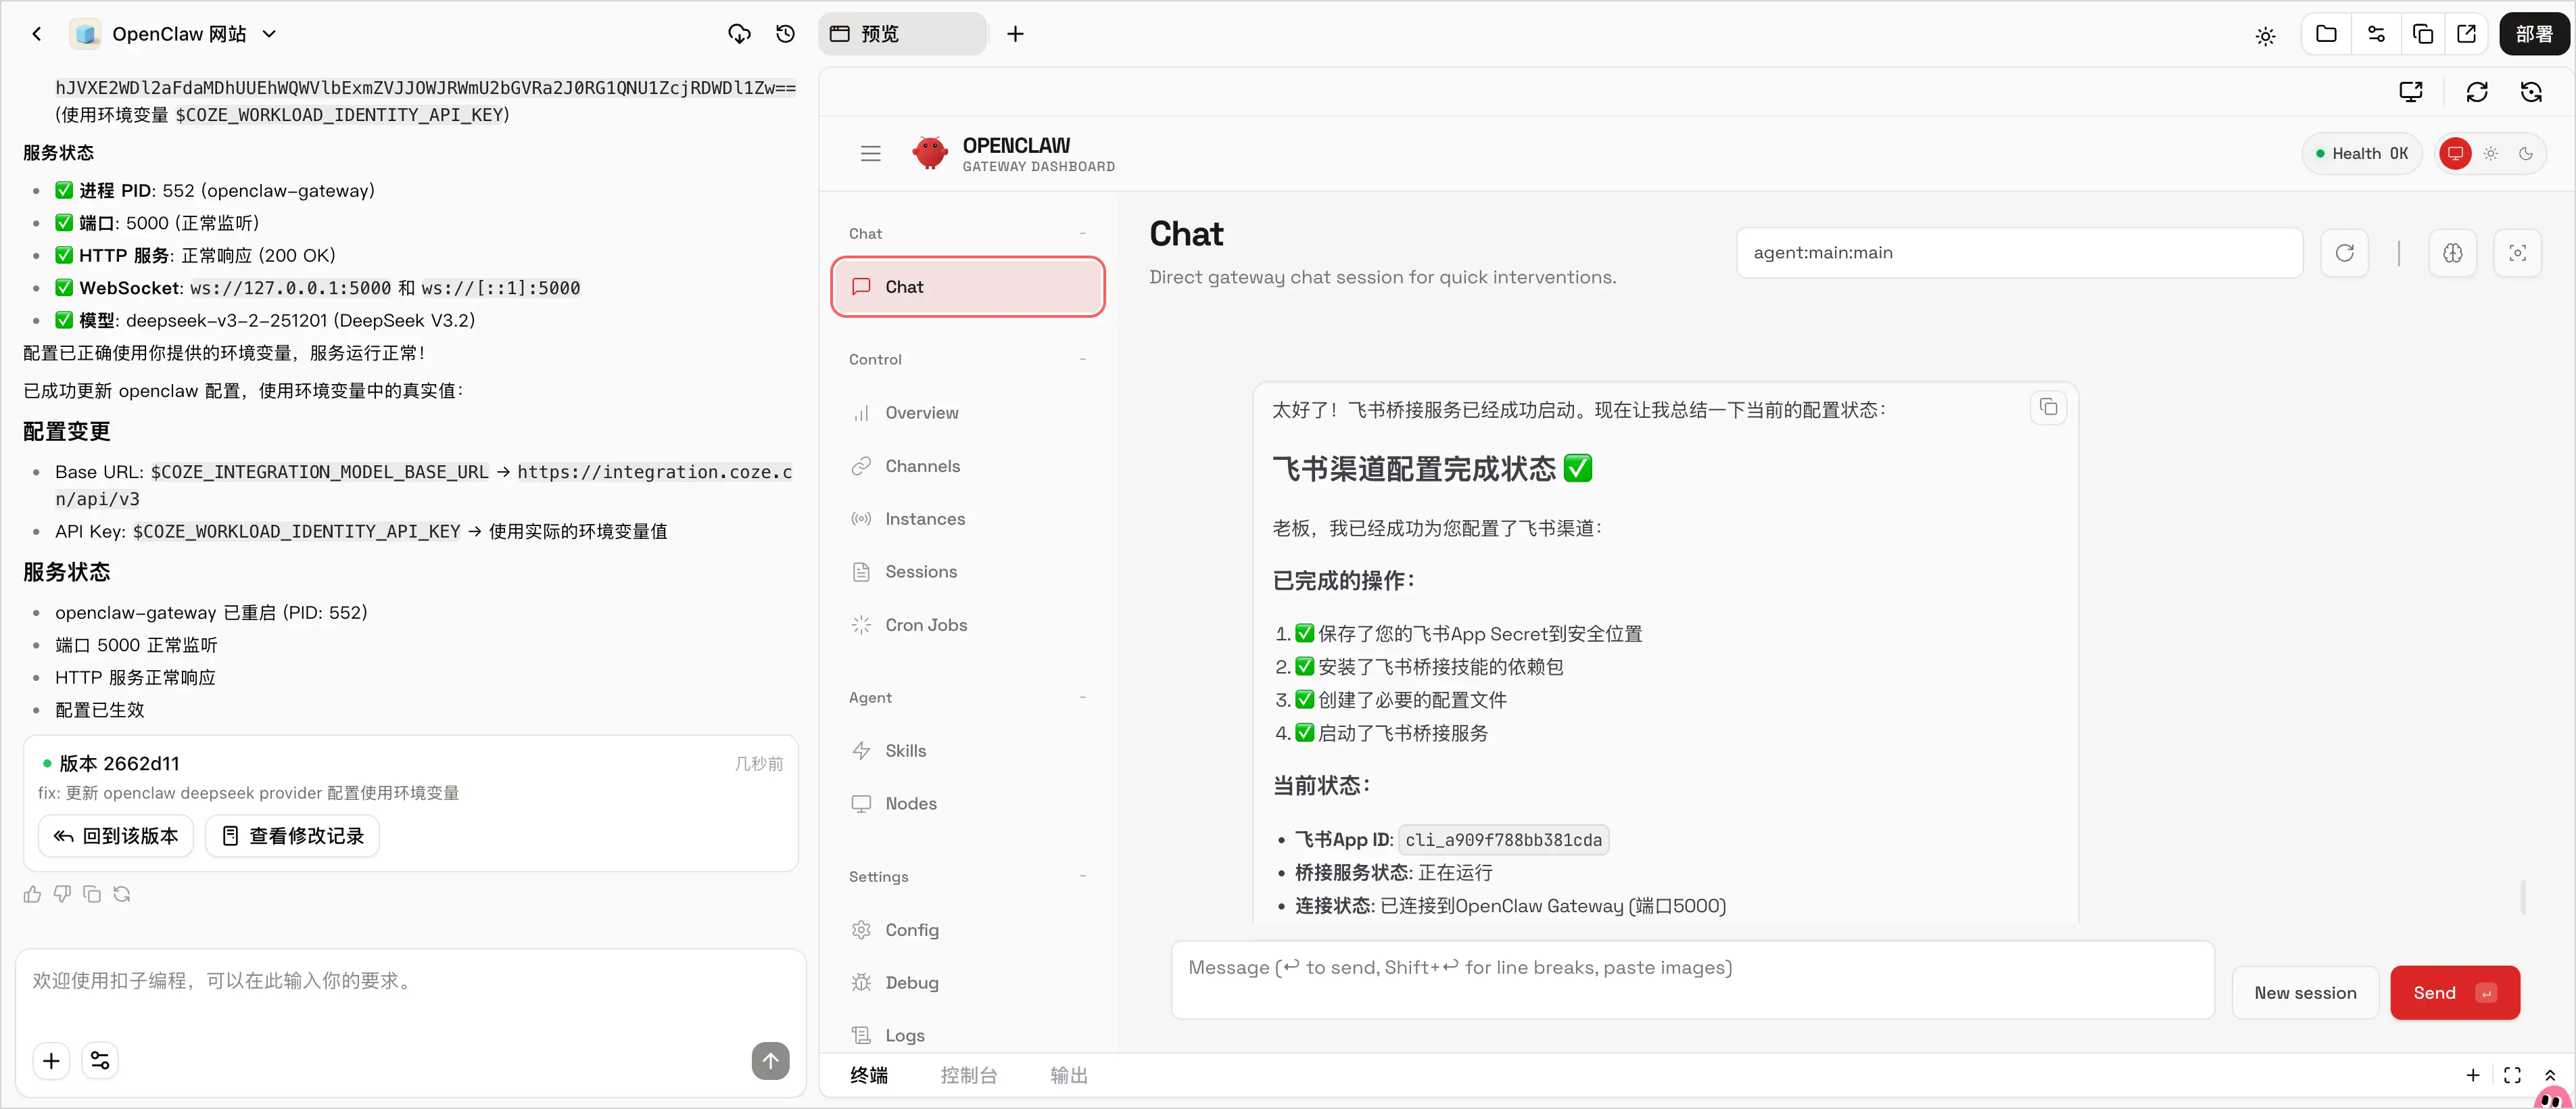Copy the chat message with copy icon
Viewport: 2576px width, 1109px height.
(x=2048, y=408)
